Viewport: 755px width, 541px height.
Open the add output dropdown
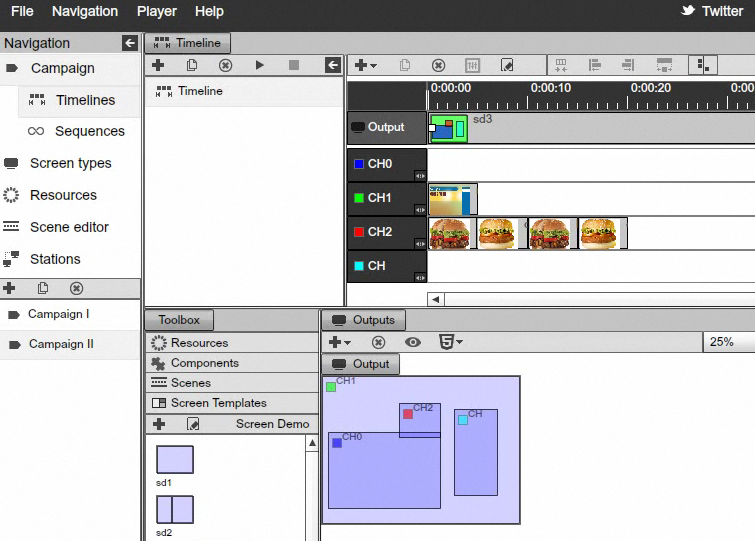[x=340, y=342]
